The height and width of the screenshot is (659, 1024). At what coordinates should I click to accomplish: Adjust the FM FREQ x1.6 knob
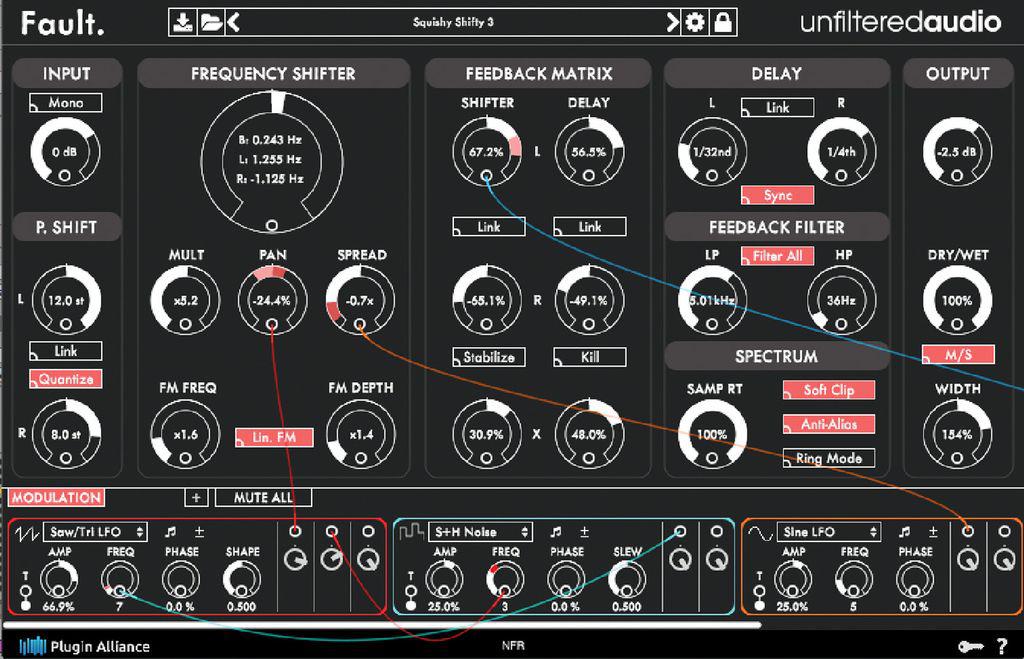tap(185, 434)
